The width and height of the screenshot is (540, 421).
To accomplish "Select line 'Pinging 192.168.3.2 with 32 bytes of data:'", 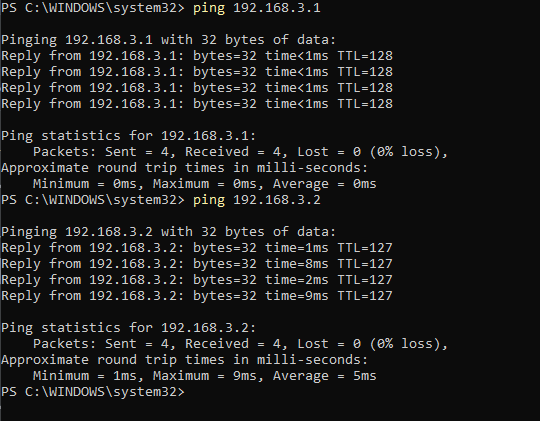I will 168,232.
